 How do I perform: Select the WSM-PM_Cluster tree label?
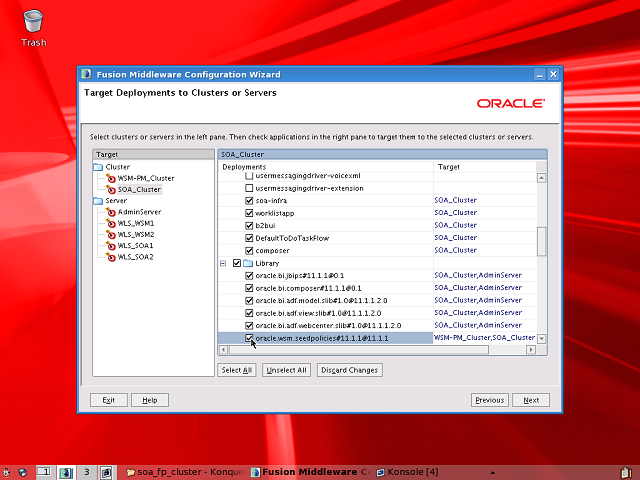pyautogui.click(x=146, y=178)
